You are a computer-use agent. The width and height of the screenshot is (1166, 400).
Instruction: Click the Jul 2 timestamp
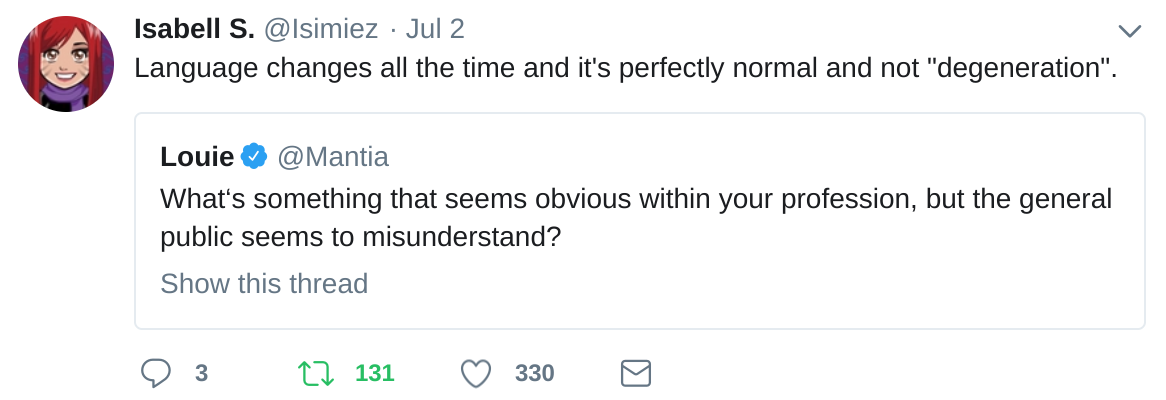pos(435,29)
